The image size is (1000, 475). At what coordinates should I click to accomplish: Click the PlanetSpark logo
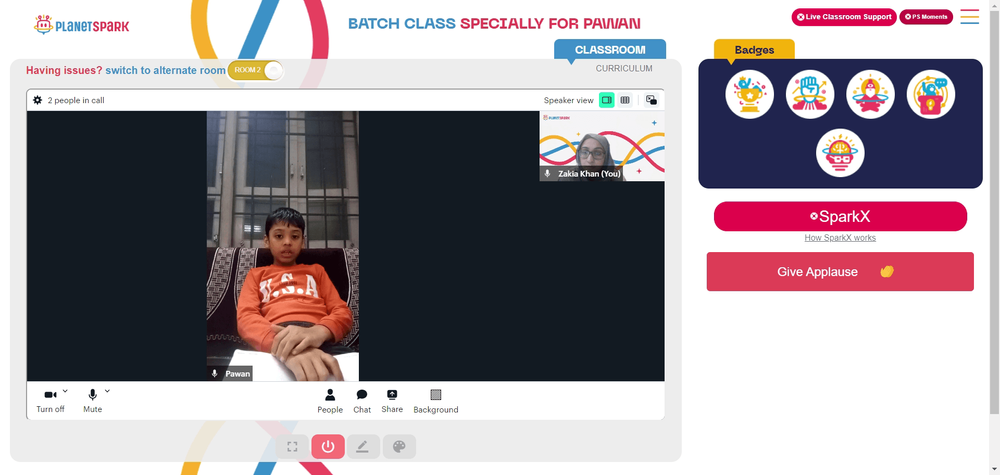click(81, 26)
